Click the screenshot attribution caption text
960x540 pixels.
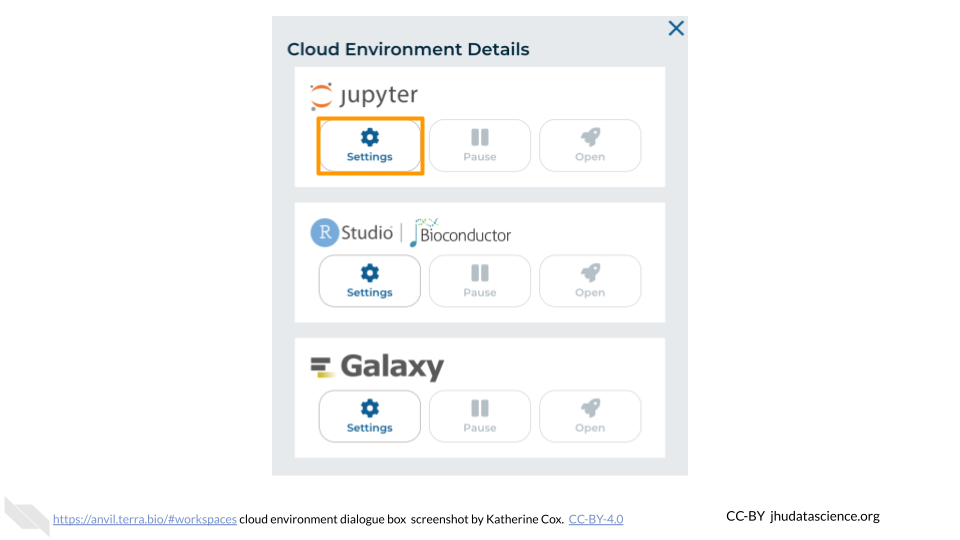[402, 519]
